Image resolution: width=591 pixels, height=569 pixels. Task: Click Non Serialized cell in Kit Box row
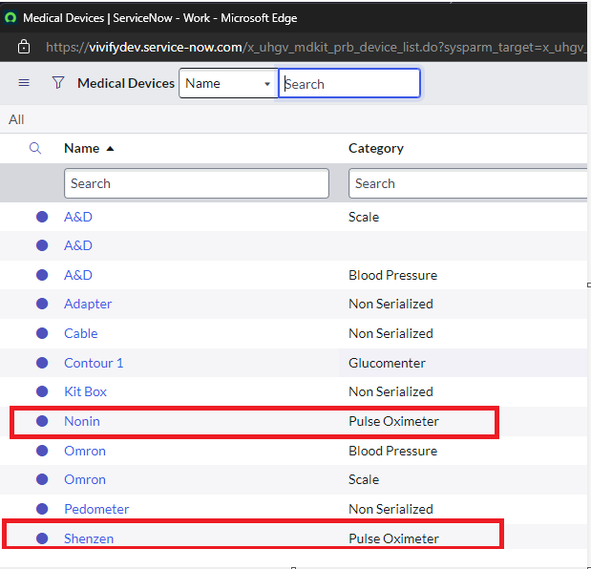coord(390,392)
